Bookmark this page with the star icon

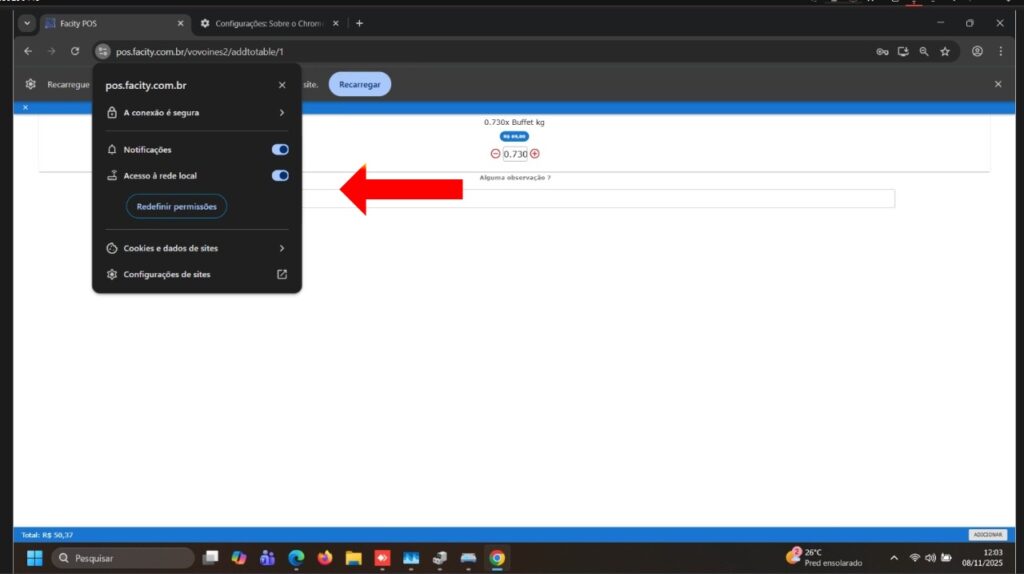(x=945, y=51)
